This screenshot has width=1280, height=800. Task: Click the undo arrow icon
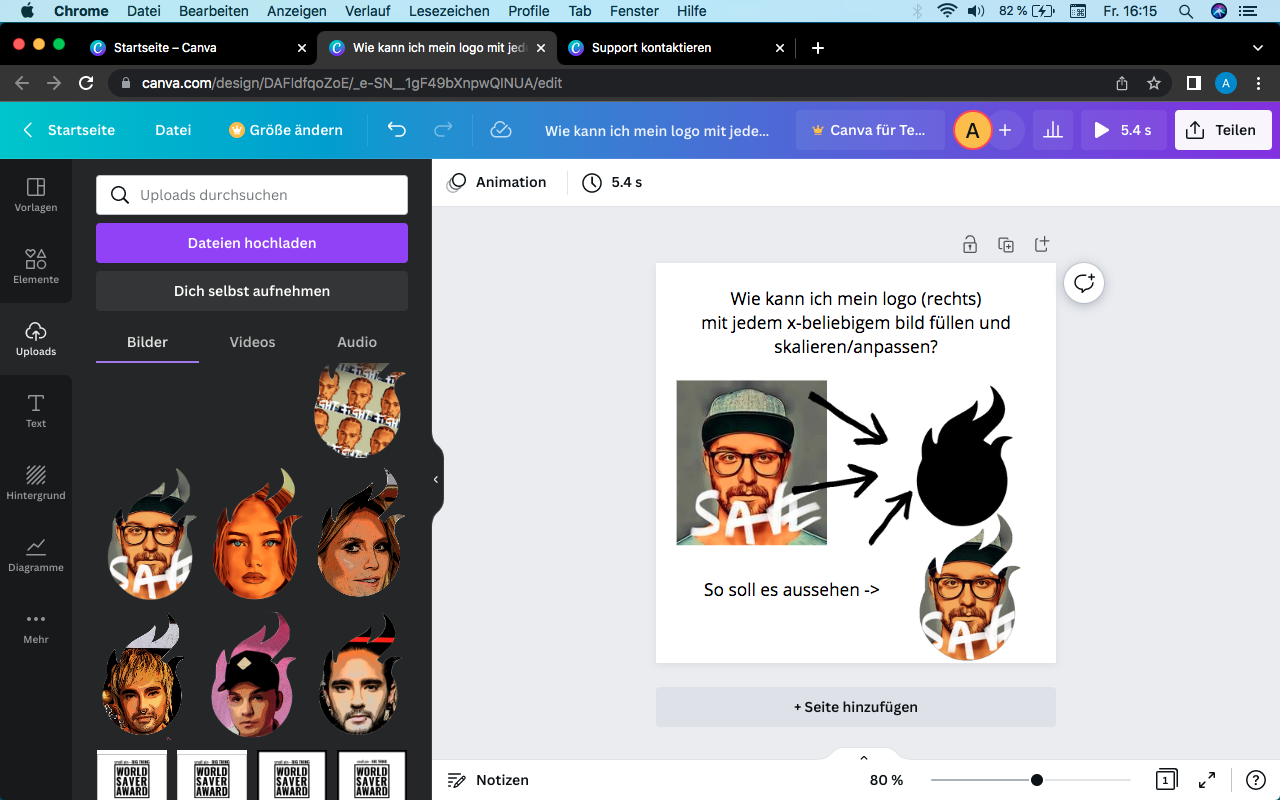(397, 130)
